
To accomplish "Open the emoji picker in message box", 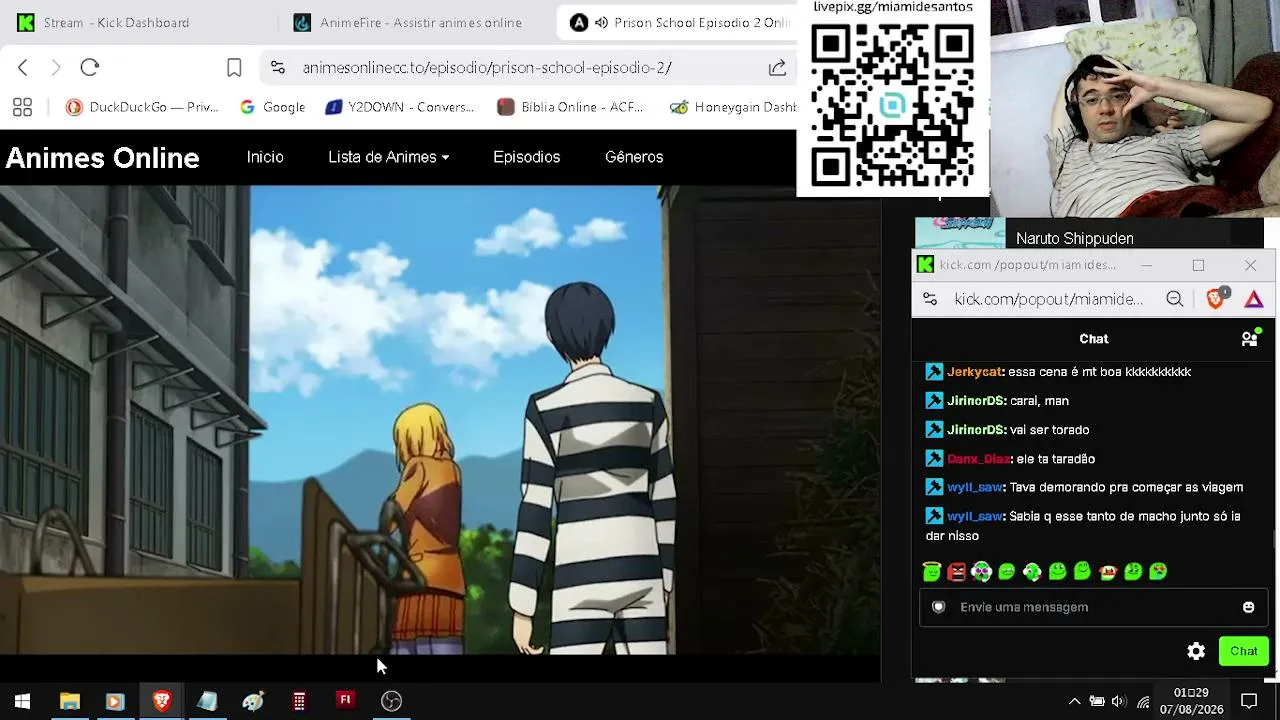I will coord(1248,607).
